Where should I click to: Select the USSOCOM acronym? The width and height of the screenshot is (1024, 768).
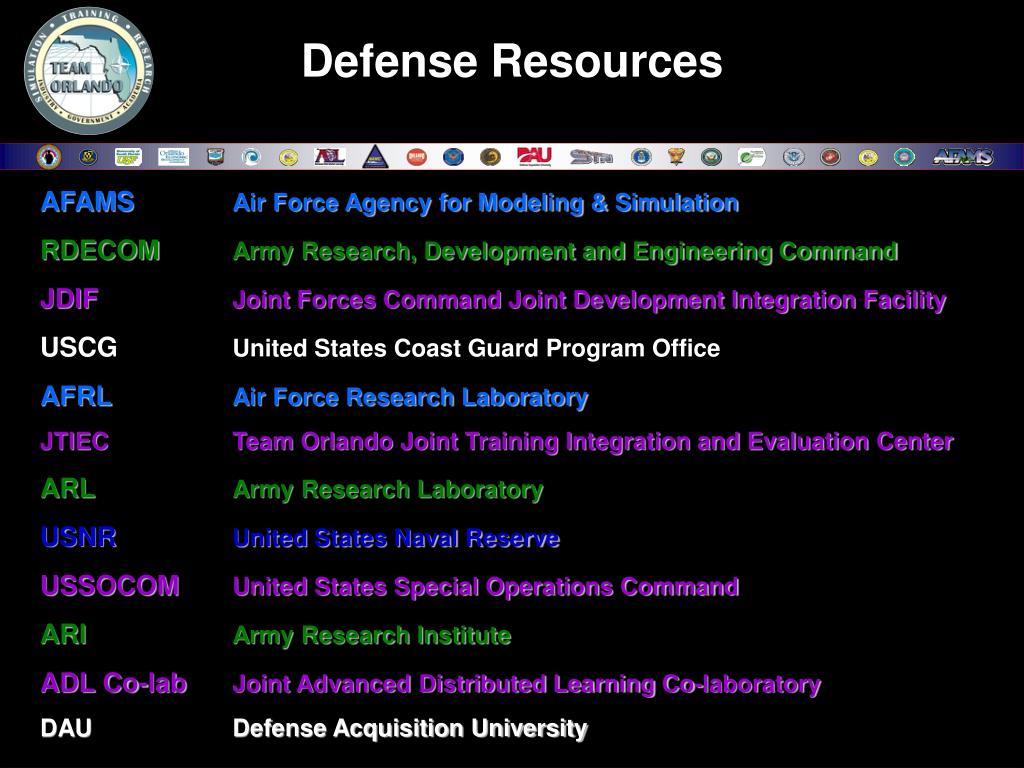click(110, 586)
